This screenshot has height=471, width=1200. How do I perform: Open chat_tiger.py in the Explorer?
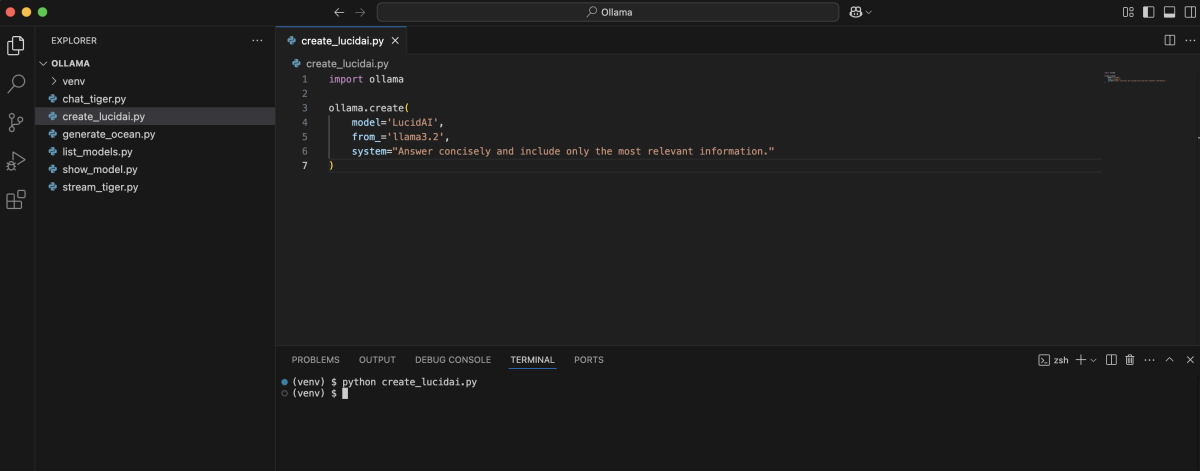click(155, 98)
